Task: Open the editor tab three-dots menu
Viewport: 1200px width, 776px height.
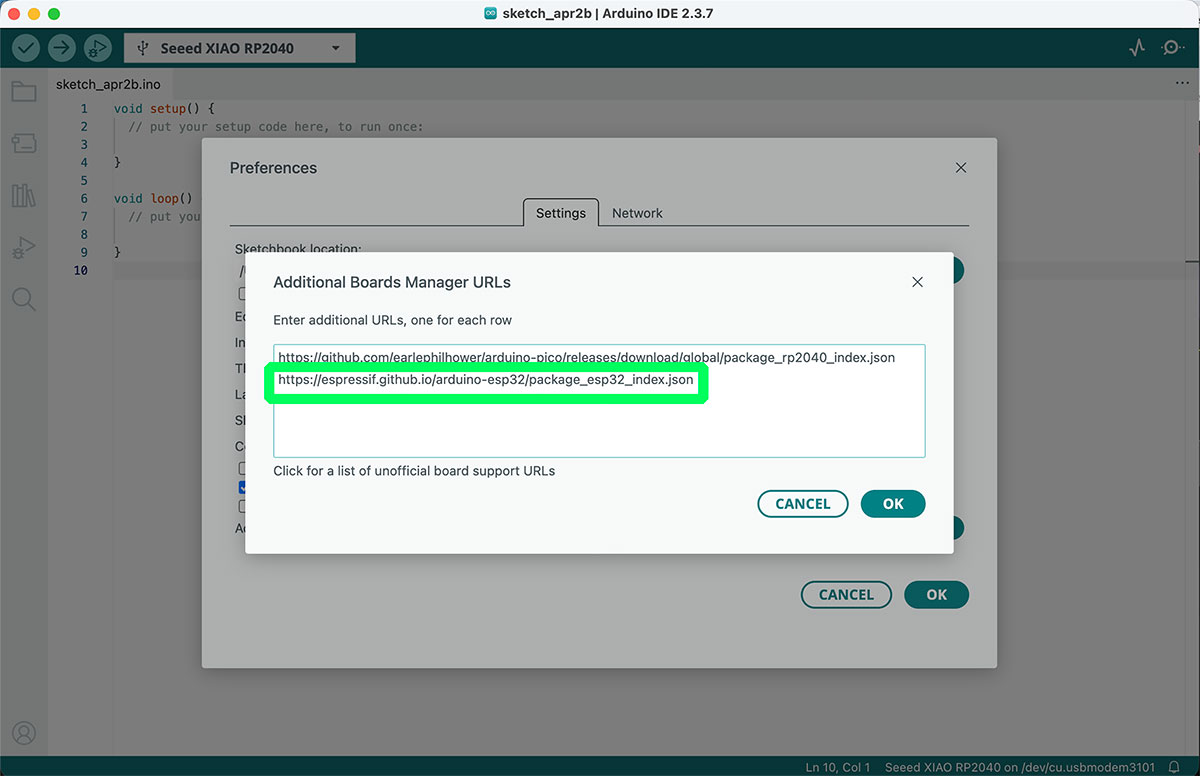Action: pos(1182,84)
